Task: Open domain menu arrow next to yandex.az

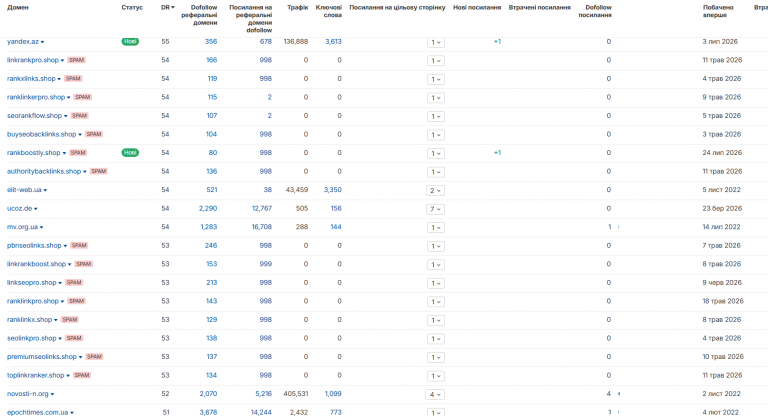Action: tap(43, 42)
